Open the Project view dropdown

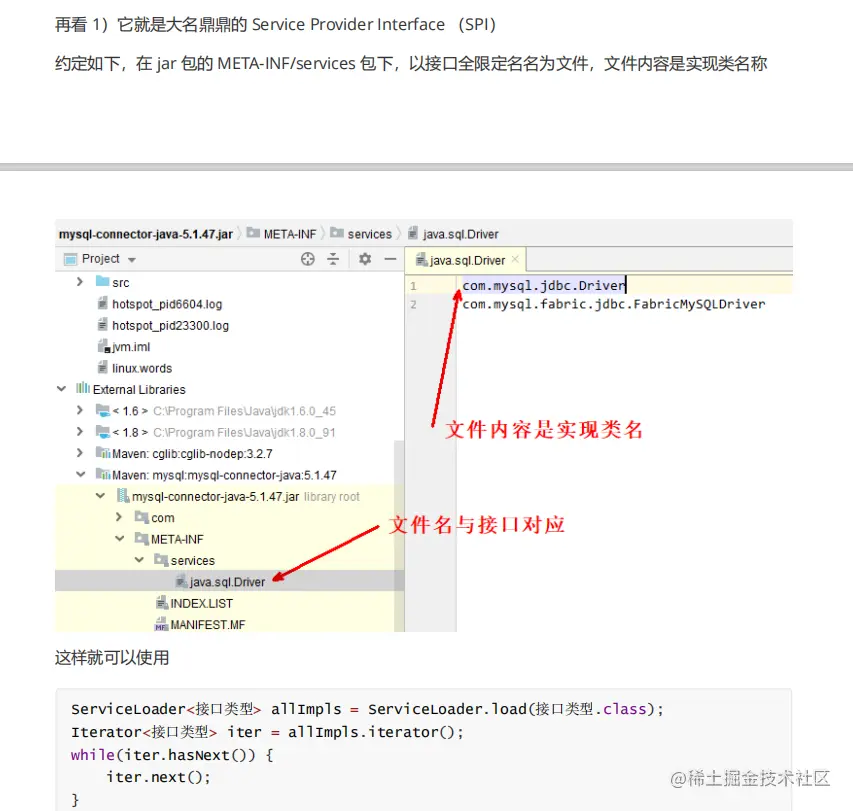coord(132,260)
